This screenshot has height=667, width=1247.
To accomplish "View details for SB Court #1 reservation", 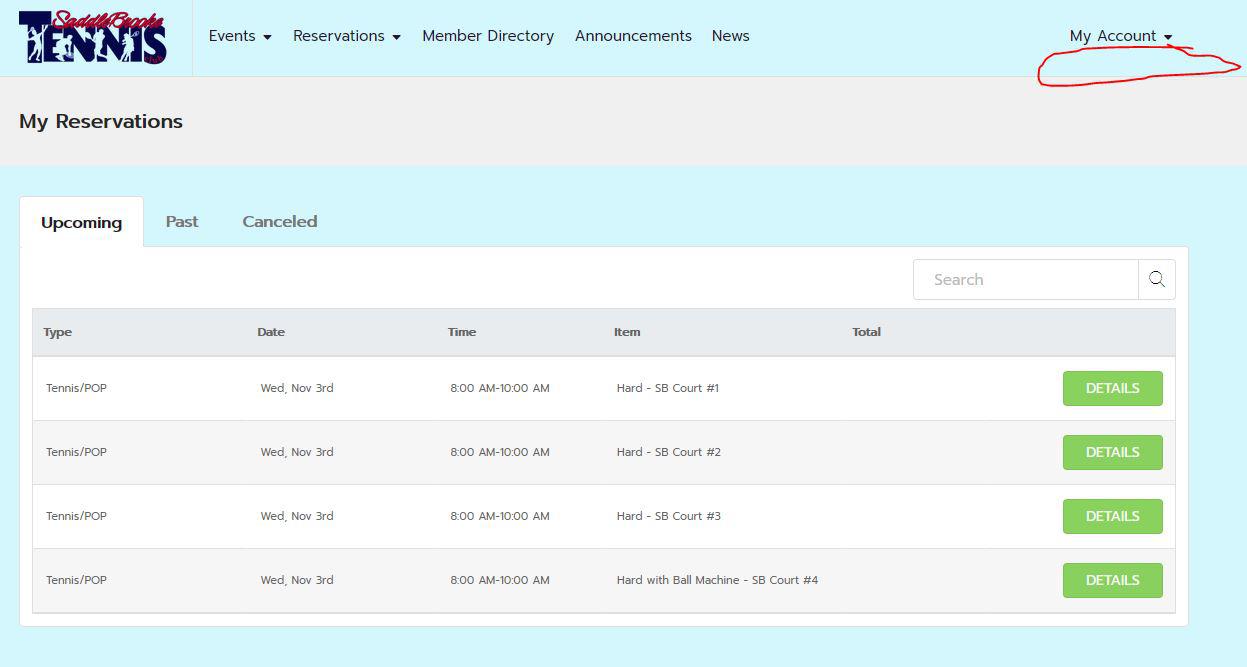I will point(1112,388).
